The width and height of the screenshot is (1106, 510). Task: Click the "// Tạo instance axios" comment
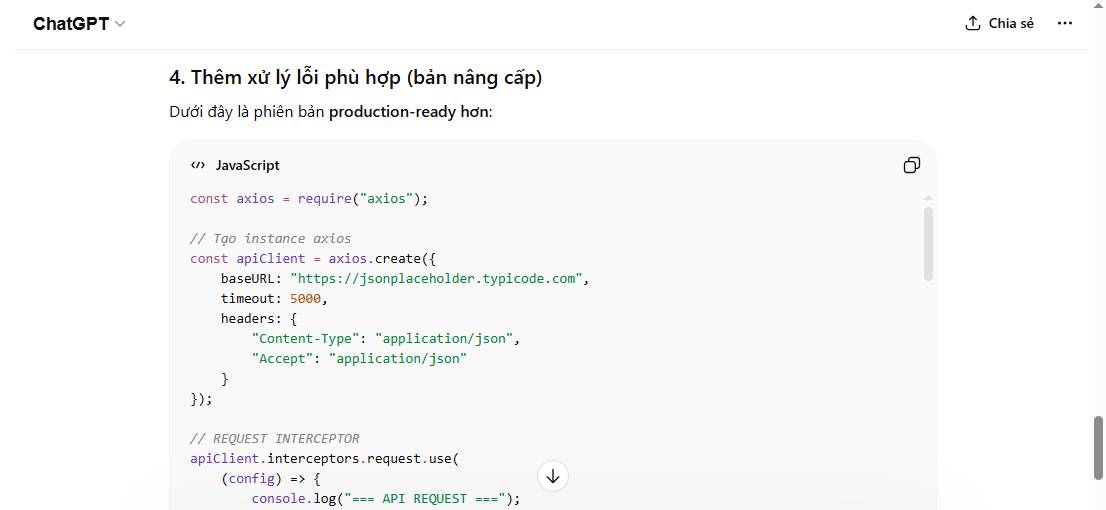(x=270, y=238)
